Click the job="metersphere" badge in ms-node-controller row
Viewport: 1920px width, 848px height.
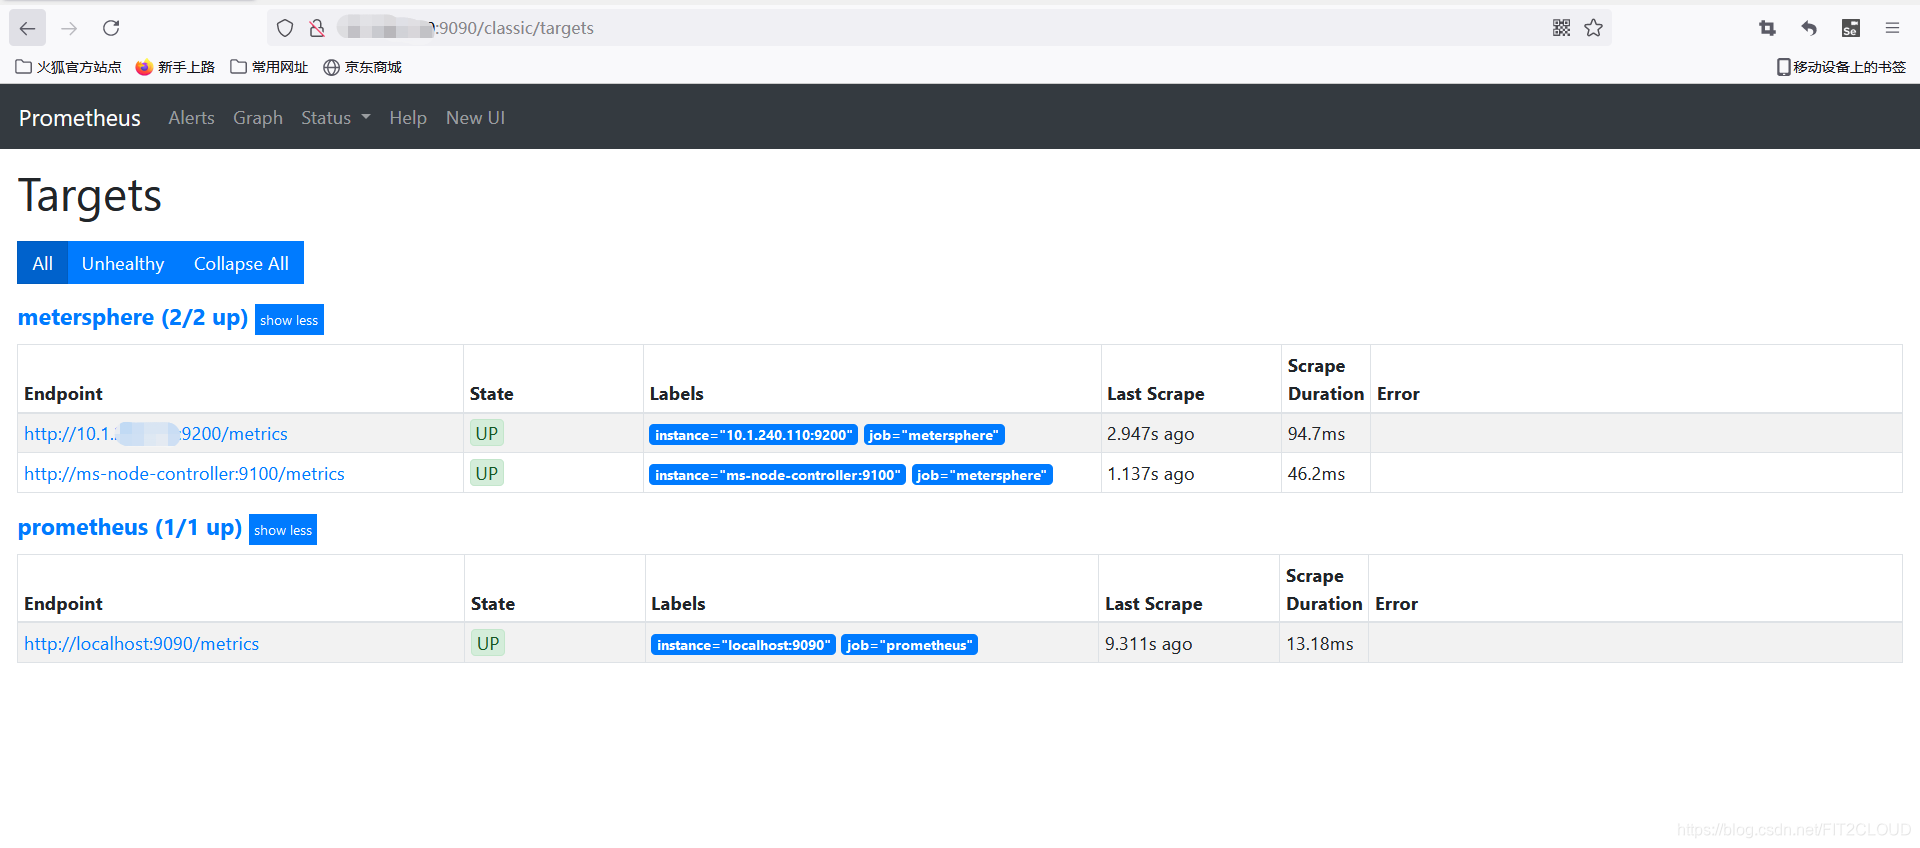982,475
